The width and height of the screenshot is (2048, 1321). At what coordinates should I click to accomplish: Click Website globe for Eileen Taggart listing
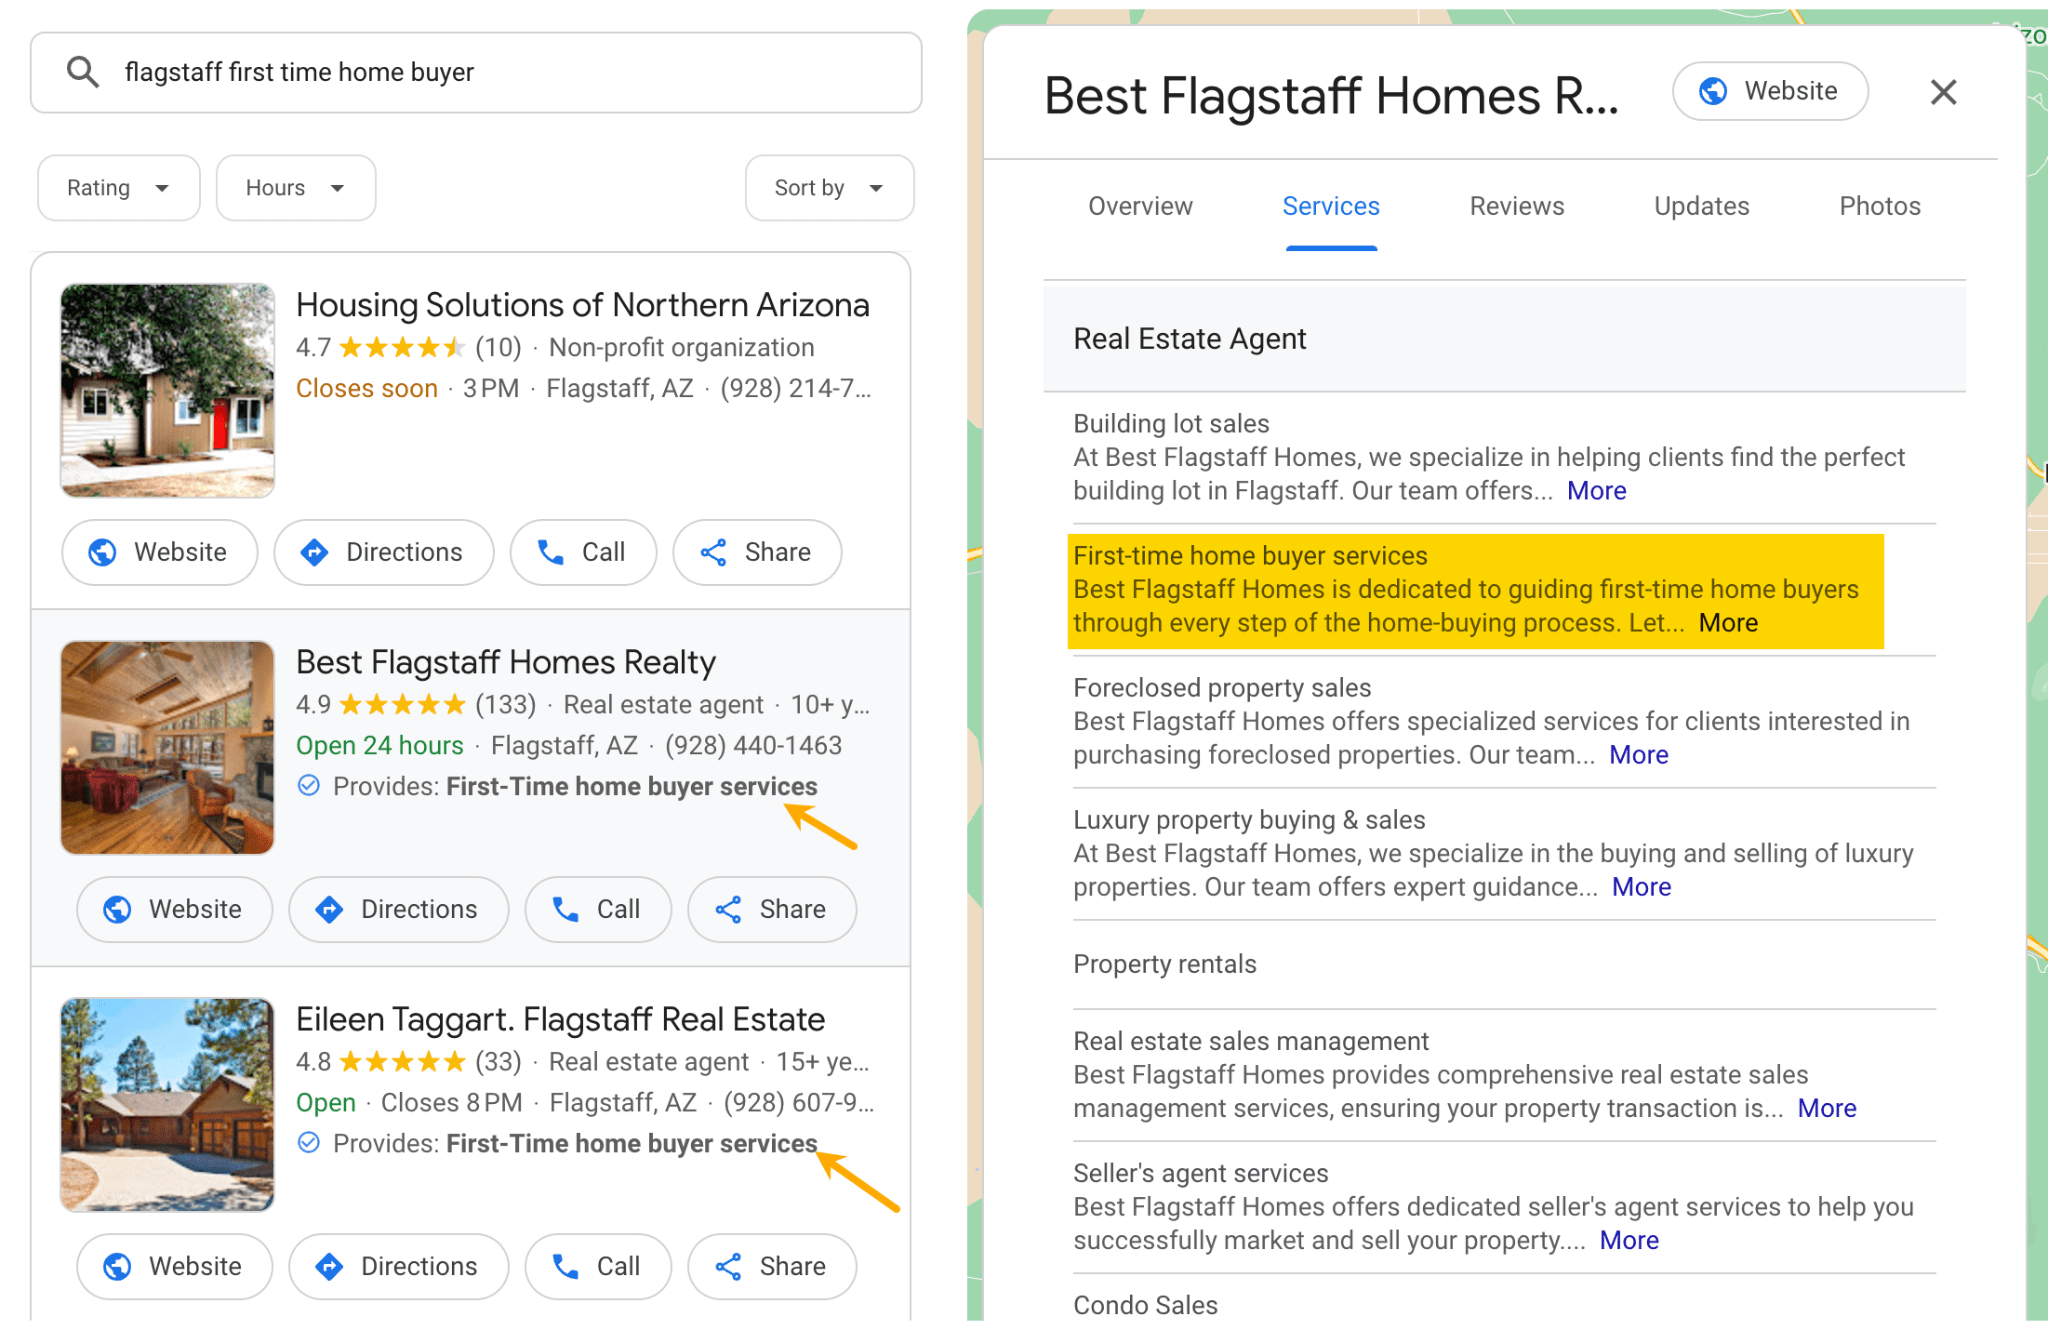[x=118, y=1266]
